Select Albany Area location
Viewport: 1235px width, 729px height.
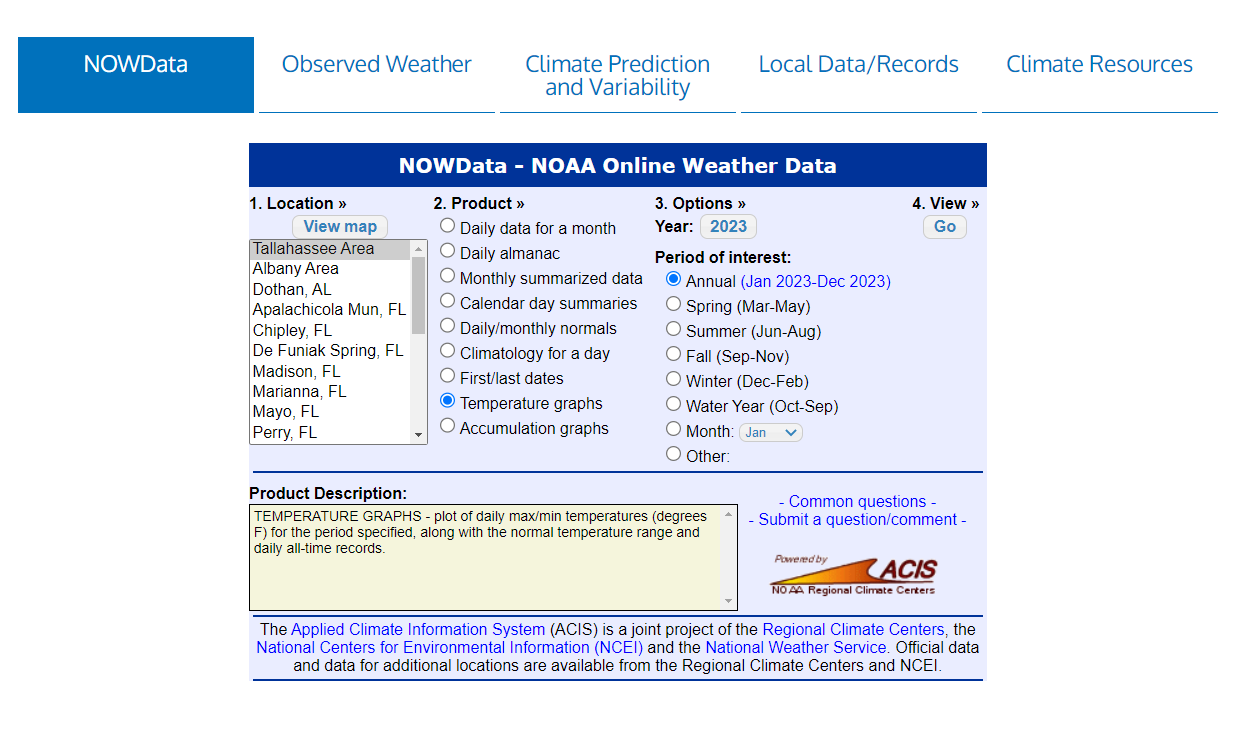[x=329, y=269]
